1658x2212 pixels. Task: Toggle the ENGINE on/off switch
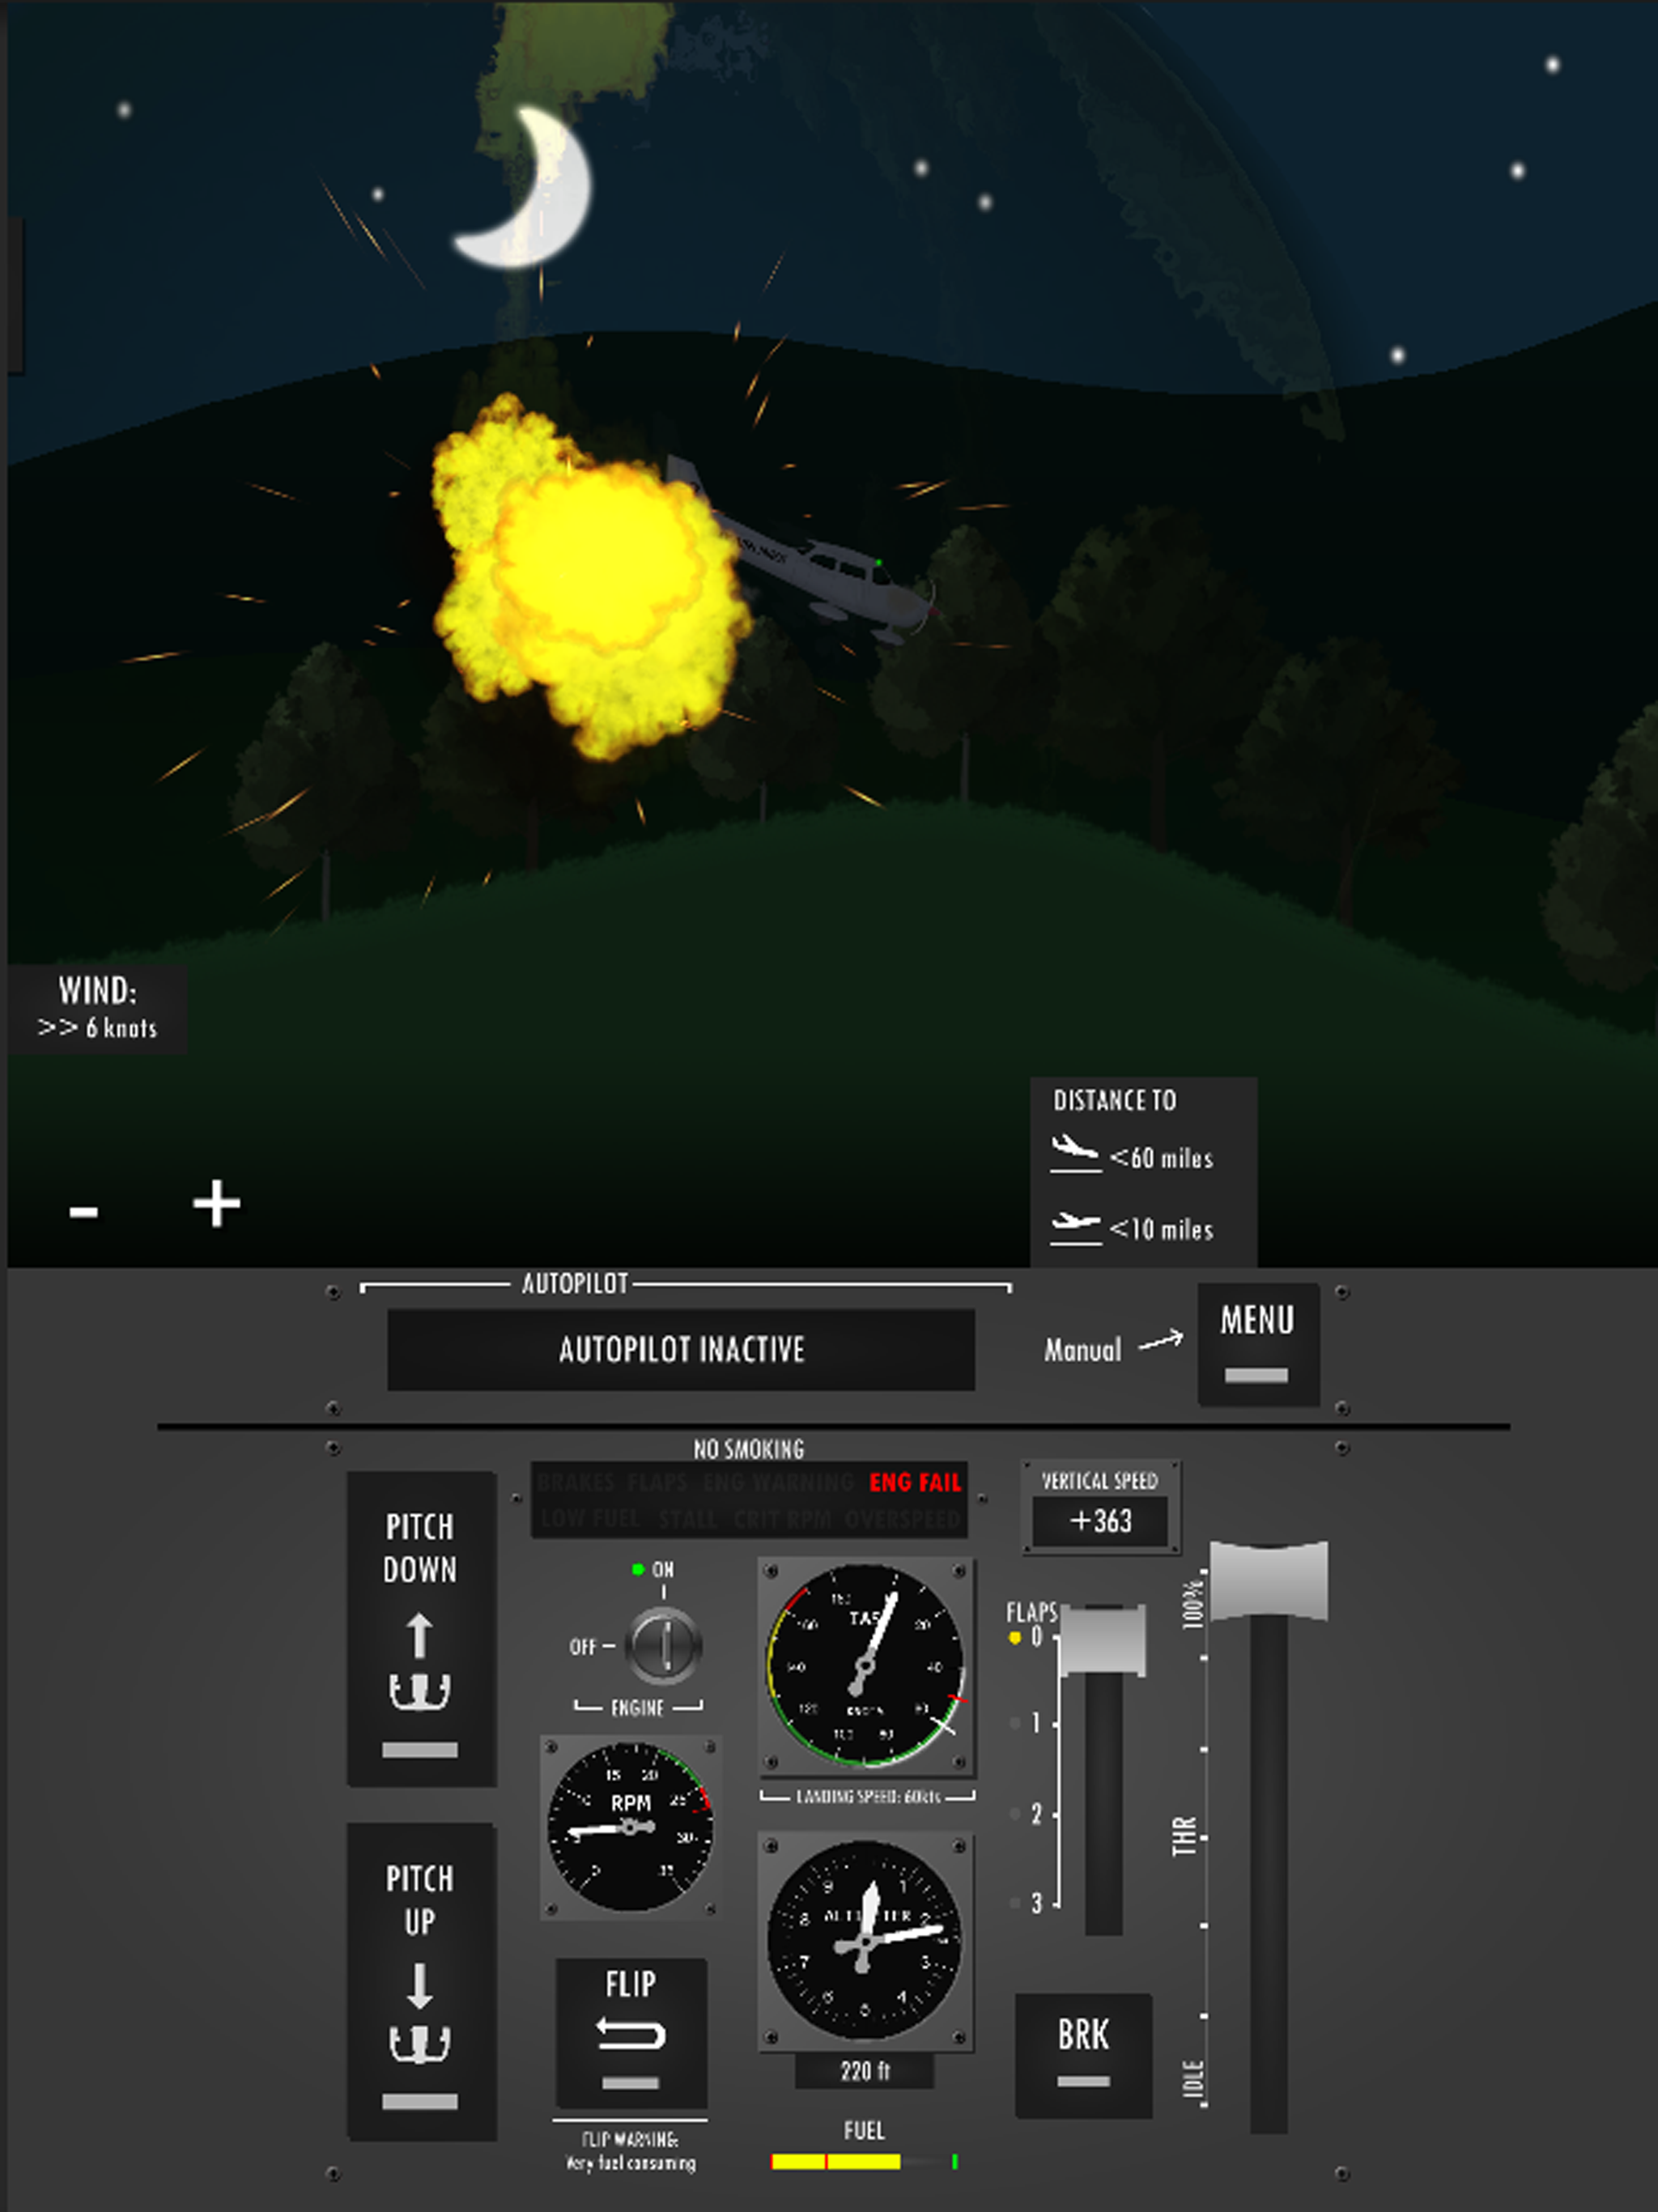click(652, 1637)
